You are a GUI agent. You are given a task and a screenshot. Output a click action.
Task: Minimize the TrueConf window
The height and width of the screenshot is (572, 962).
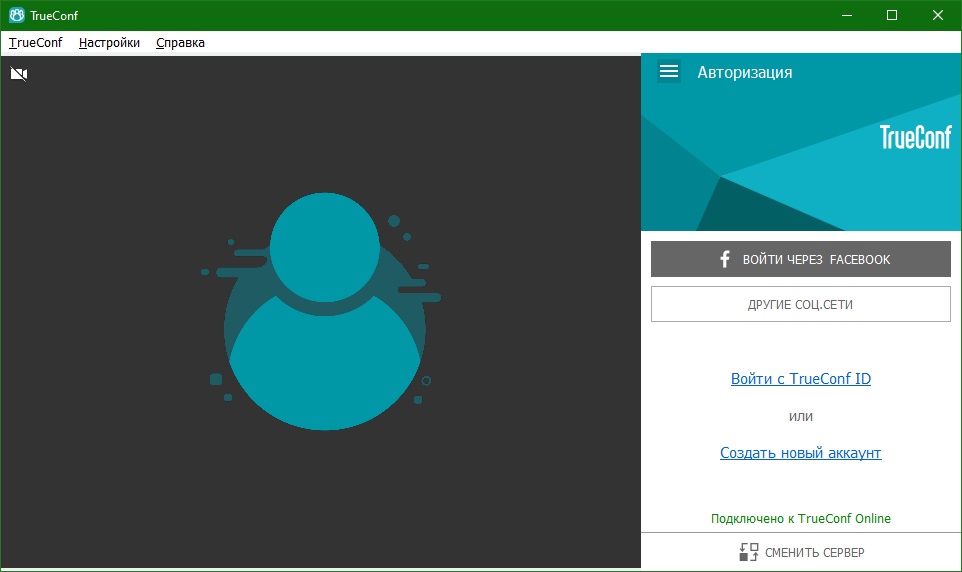(x=847, y=15)
